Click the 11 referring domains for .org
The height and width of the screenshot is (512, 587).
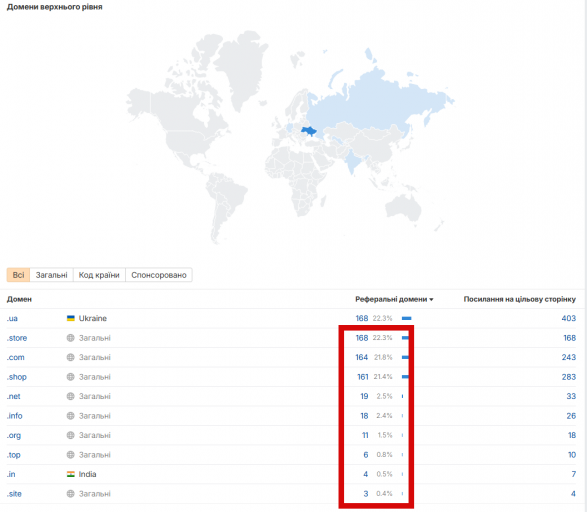tap(365, 435)
